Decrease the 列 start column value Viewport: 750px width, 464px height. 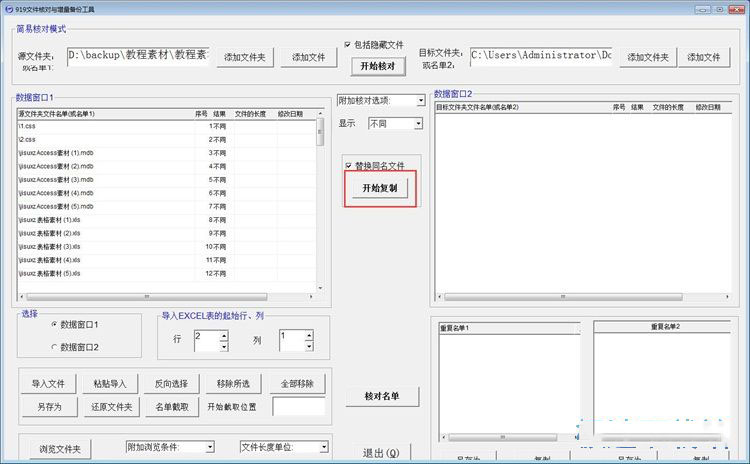(309, 346)
